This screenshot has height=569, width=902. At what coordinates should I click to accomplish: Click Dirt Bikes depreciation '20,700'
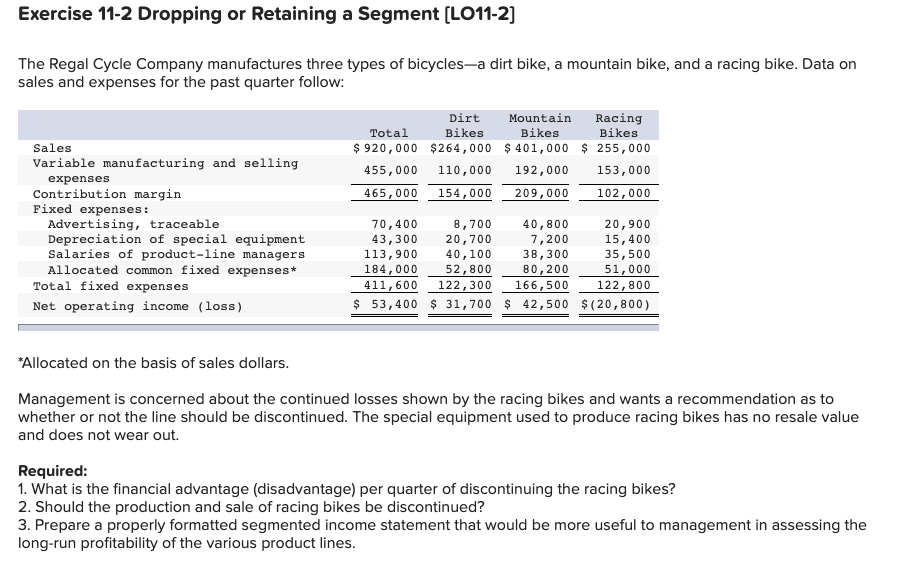(x=469, y=239)
